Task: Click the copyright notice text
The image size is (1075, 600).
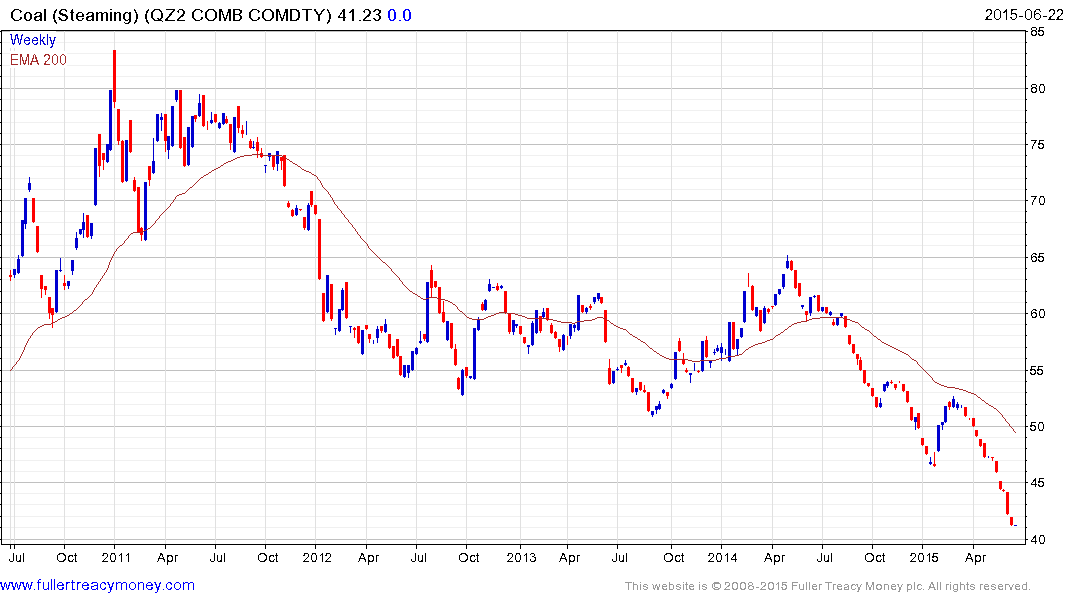Action: (827, 586)
